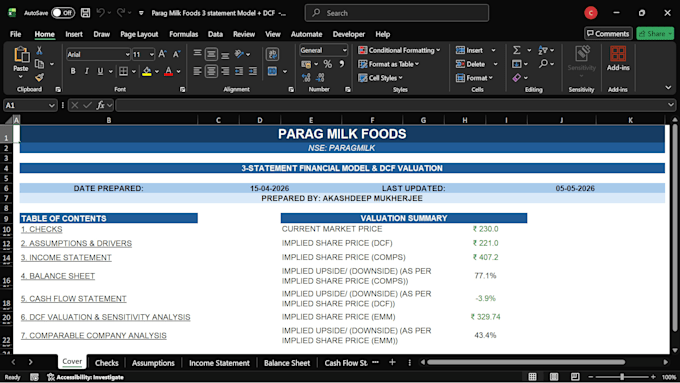Open the Borders dropdown arrow

(134, 72)
